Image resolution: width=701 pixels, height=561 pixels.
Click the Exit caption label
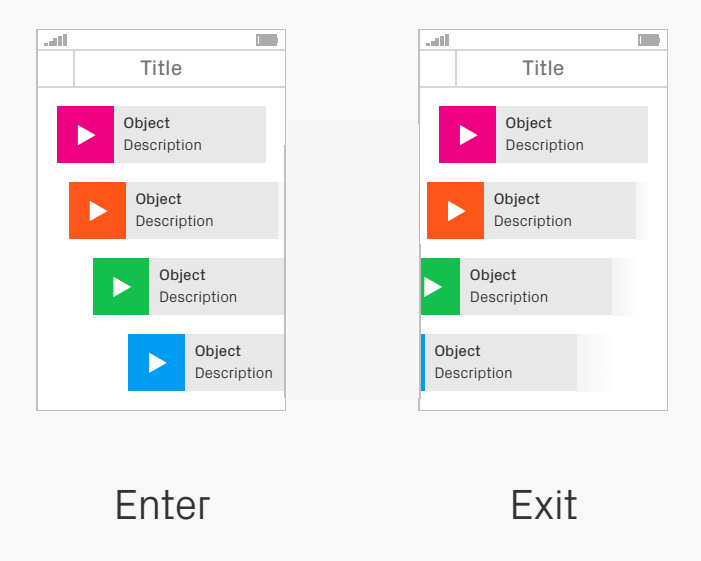tap(544, 505)
